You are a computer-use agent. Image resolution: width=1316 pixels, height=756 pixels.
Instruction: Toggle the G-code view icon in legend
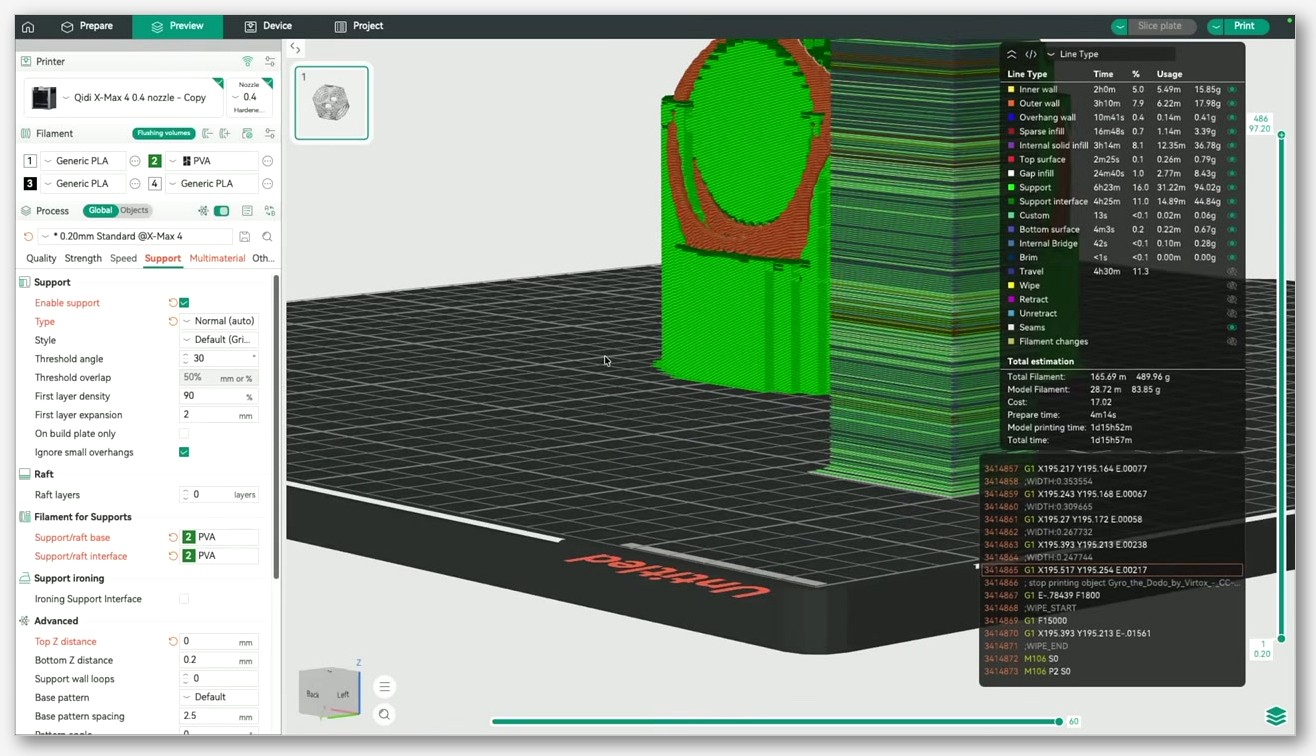pyautogui.click(x=1031, y=54)
